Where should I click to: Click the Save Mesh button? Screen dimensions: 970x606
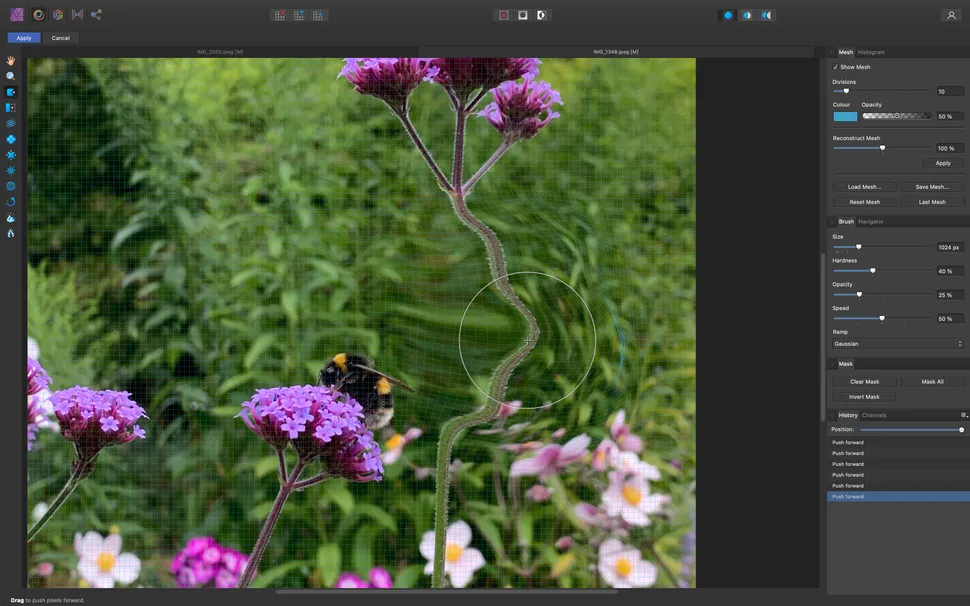[x=930, y=187]
